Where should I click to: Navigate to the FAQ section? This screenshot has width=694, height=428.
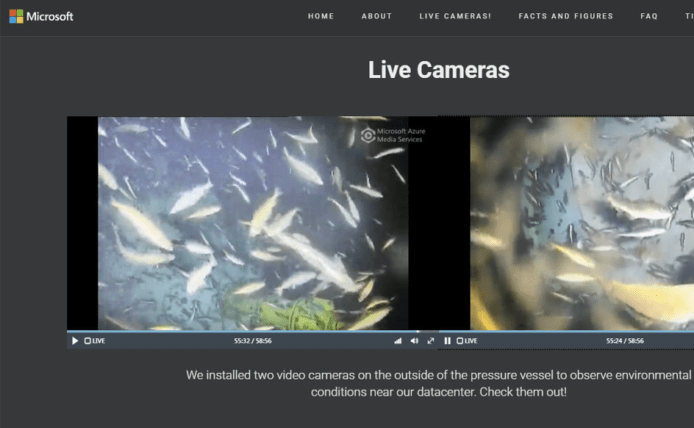pyautogui.click(x=649, y=17)
